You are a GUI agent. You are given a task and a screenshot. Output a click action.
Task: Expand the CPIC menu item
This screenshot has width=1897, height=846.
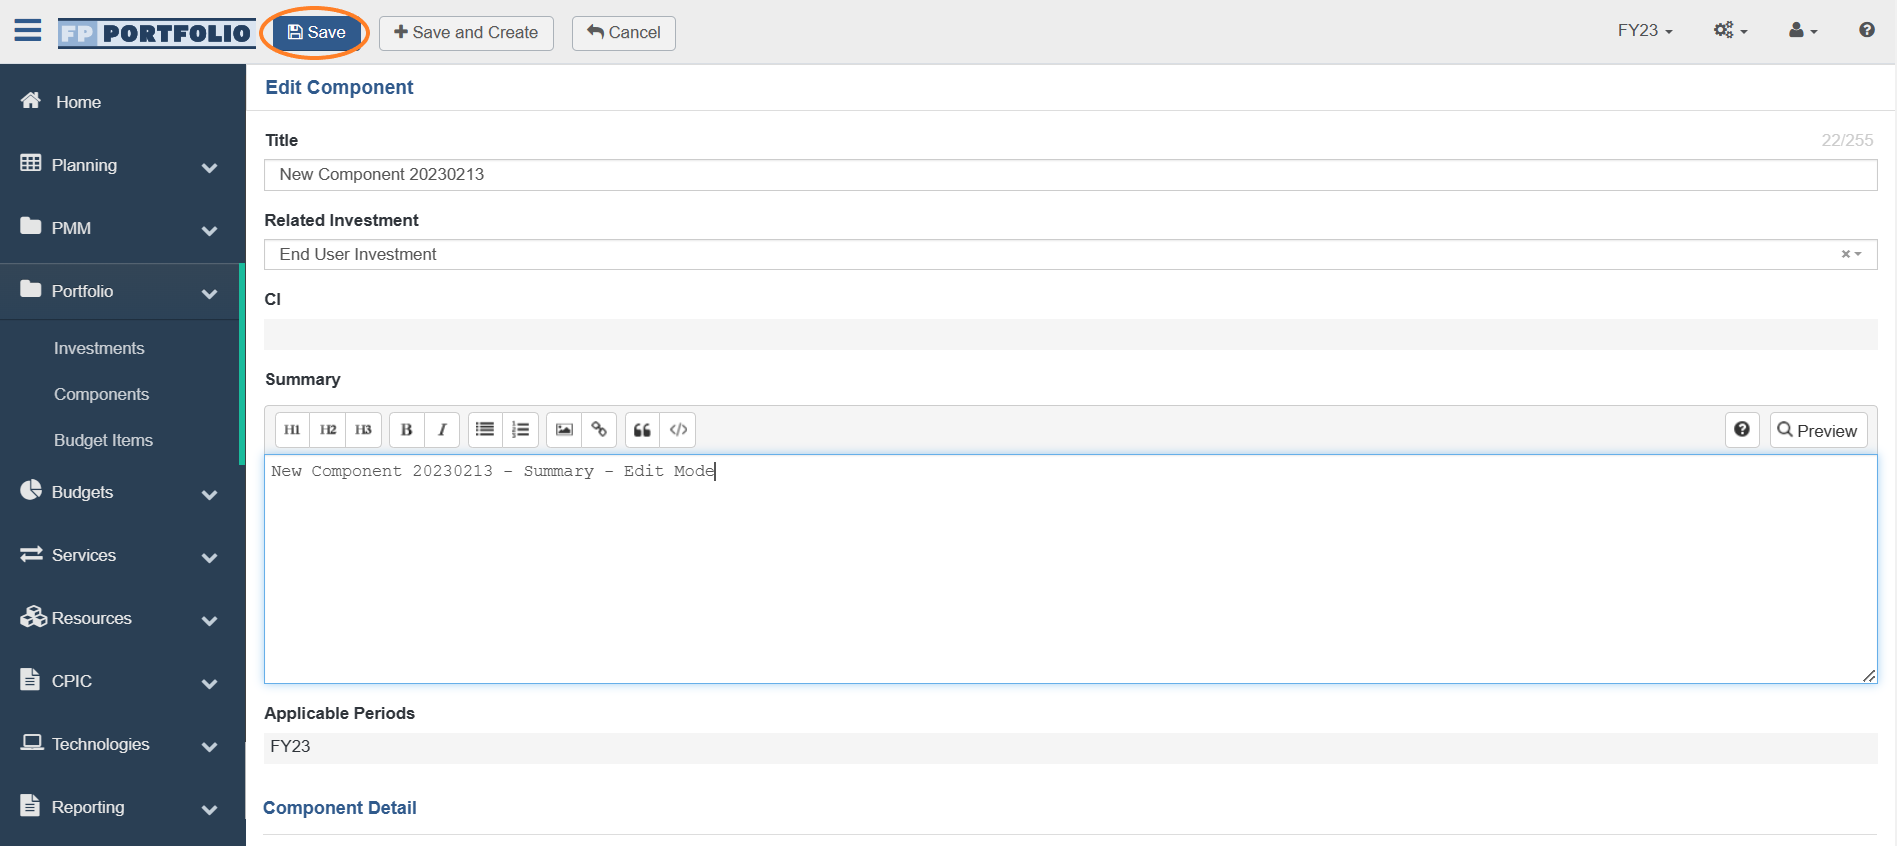(120, 681)
